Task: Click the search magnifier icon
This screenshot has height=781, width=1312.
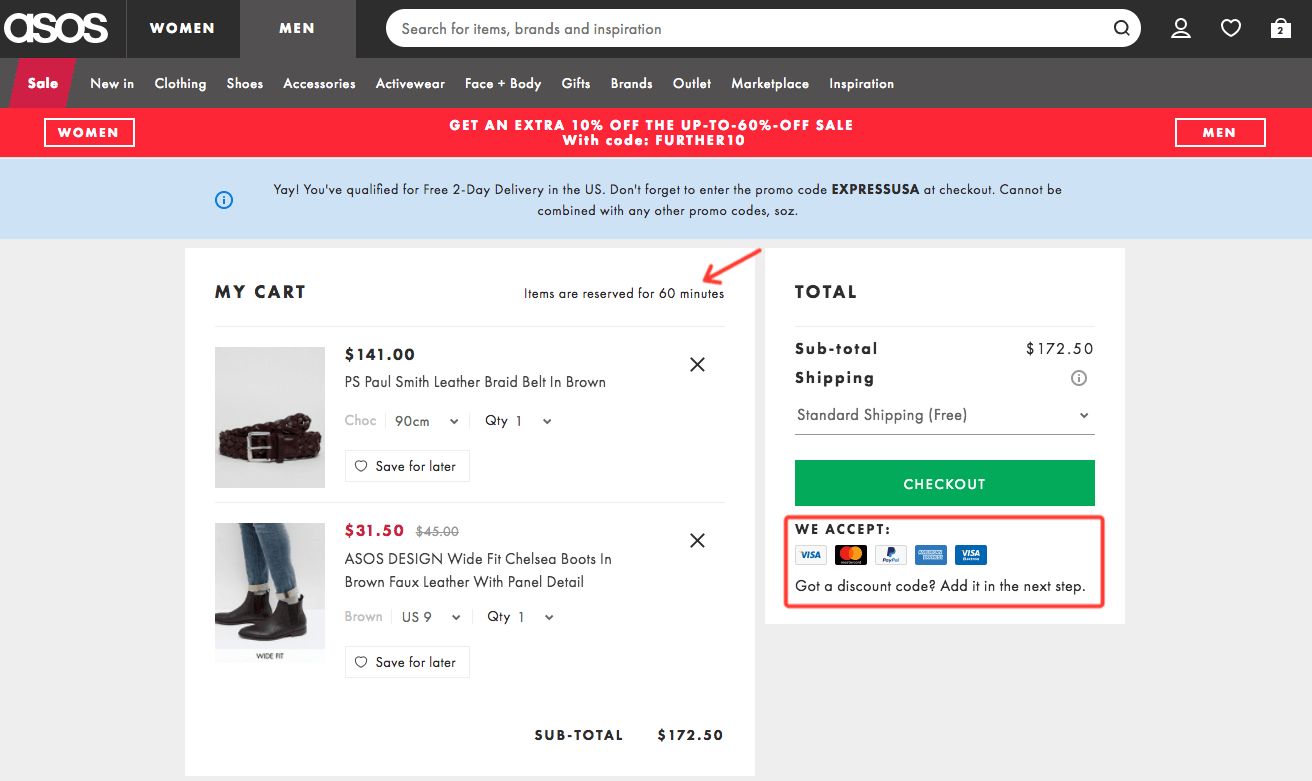Action: coord(1122,28)
